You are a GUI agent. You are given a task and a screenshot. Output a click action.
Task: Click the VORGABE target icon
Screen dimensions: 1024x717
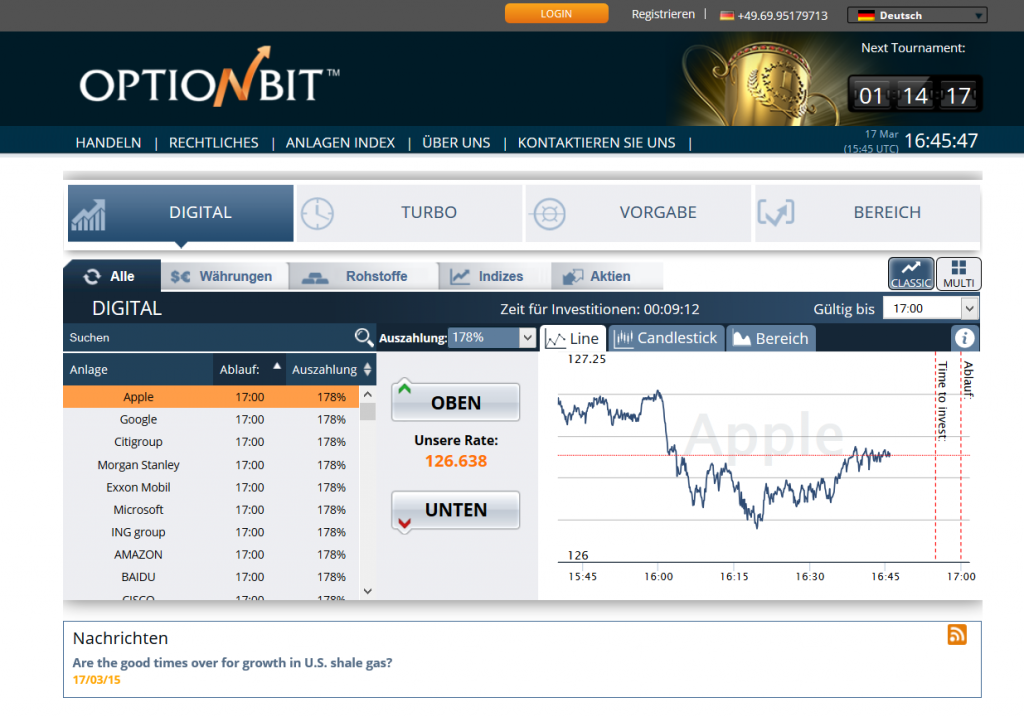(549, 214)
